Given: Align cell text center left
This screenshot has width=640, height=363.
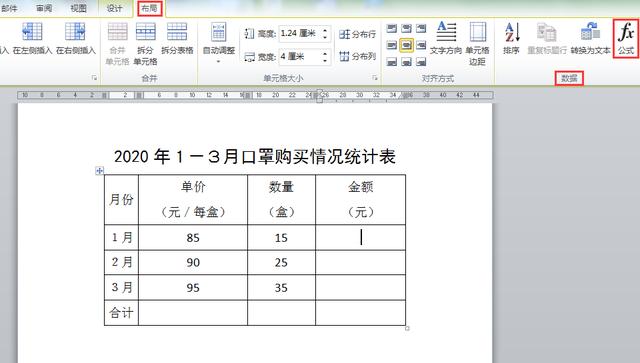Looking at the screenshot, I should 391,45.
